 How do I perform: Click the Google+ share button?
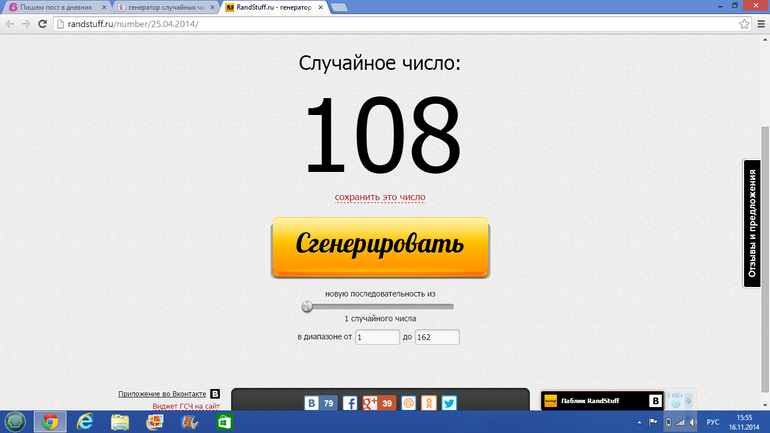(370, 403)
